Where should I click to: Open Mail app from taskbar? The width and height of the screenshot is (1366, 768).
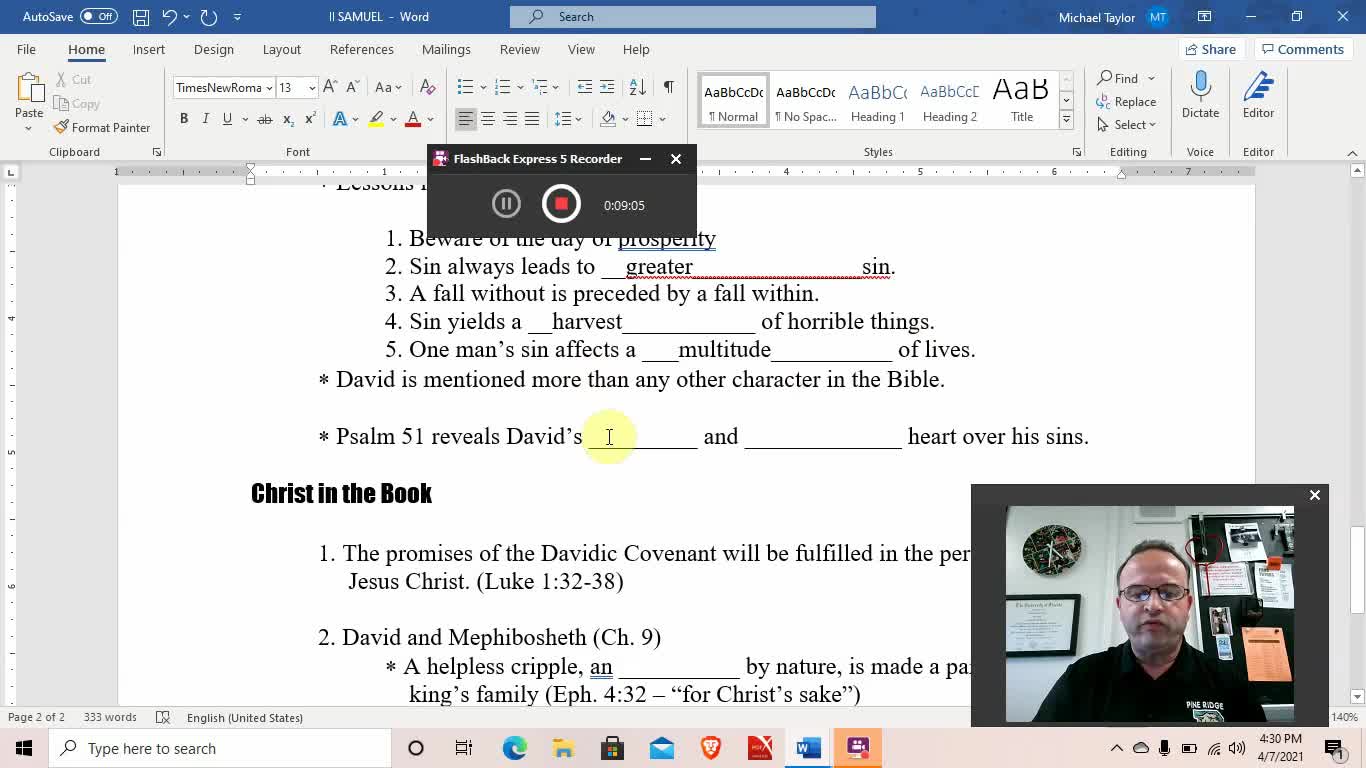click(x=662, y=748)
